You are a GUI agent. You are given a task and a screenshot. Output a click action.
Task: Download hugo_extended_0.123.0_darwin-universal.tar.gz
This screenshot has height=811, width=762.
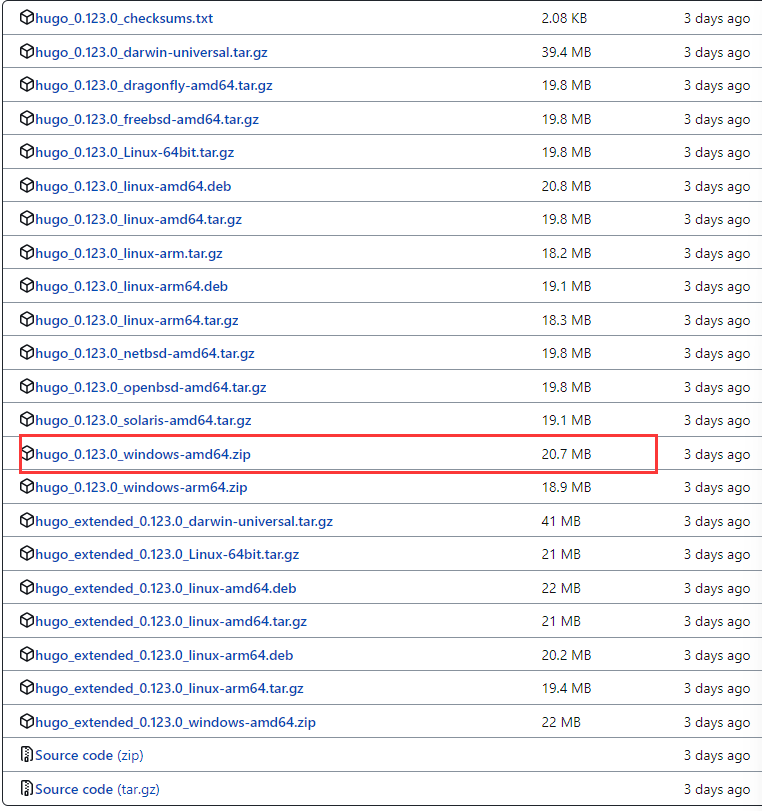(184, 521)
